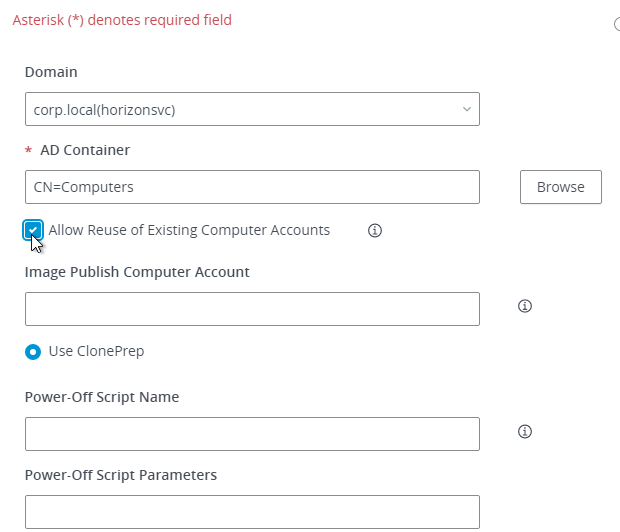Image resolution: width=620 pixels, height=532 pixels.
Task: Toggle Allow Reuse of Existing Computer Accounts checkbox
Action: coord(33,230)
